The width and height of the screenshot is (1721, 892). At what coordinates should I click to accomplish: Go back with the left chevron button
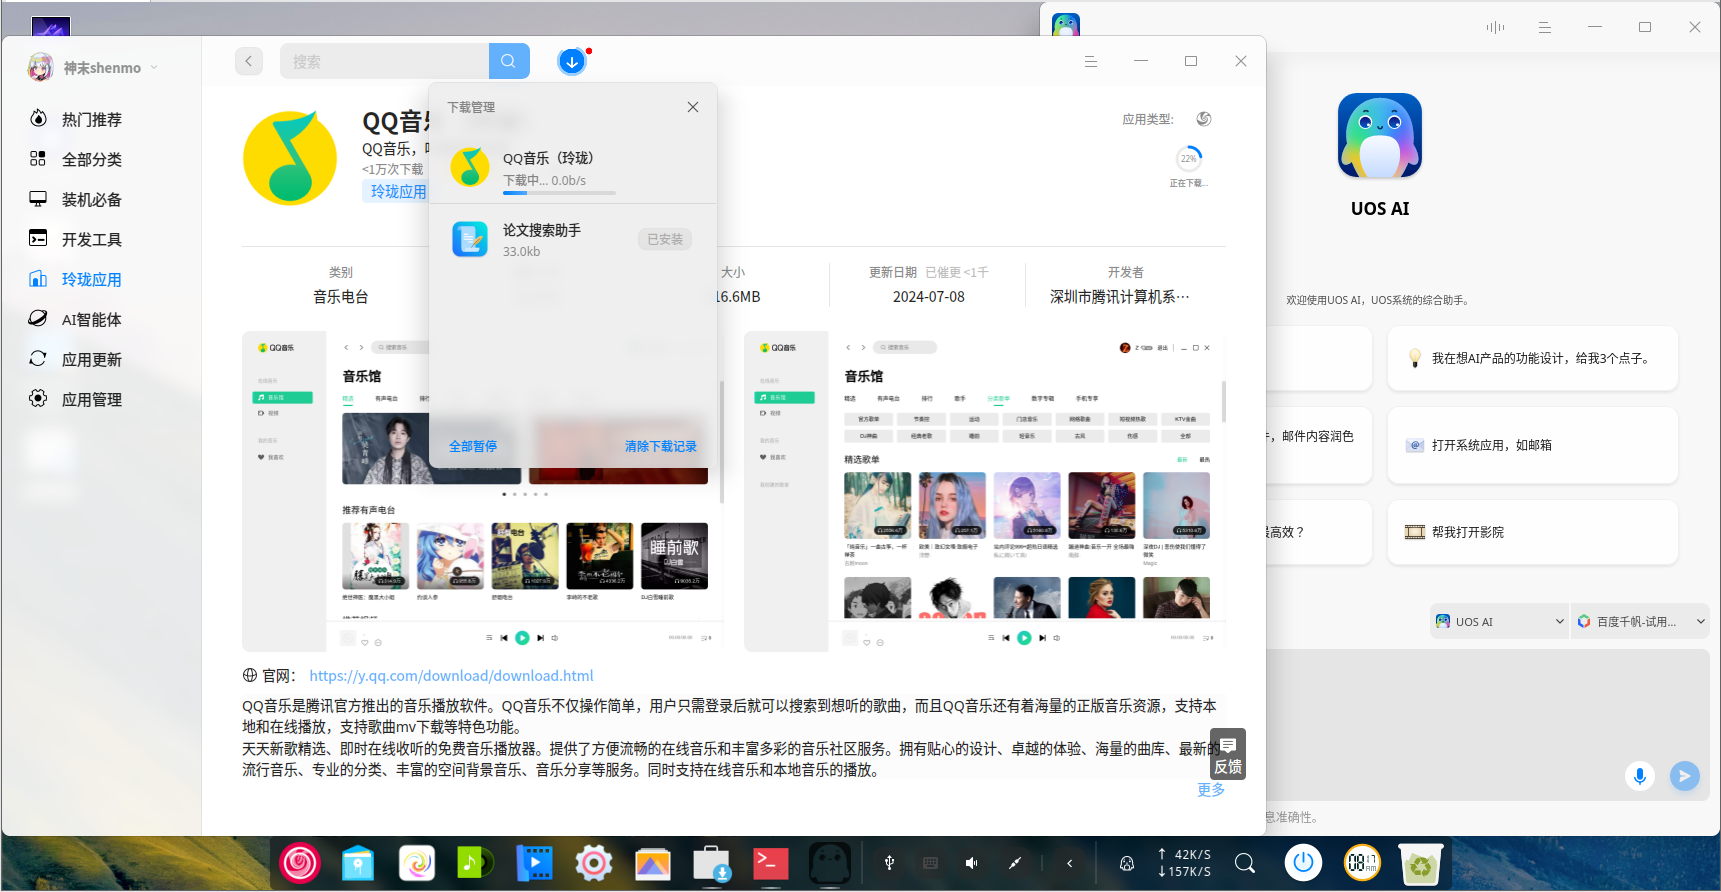click(x=249, y=61)
